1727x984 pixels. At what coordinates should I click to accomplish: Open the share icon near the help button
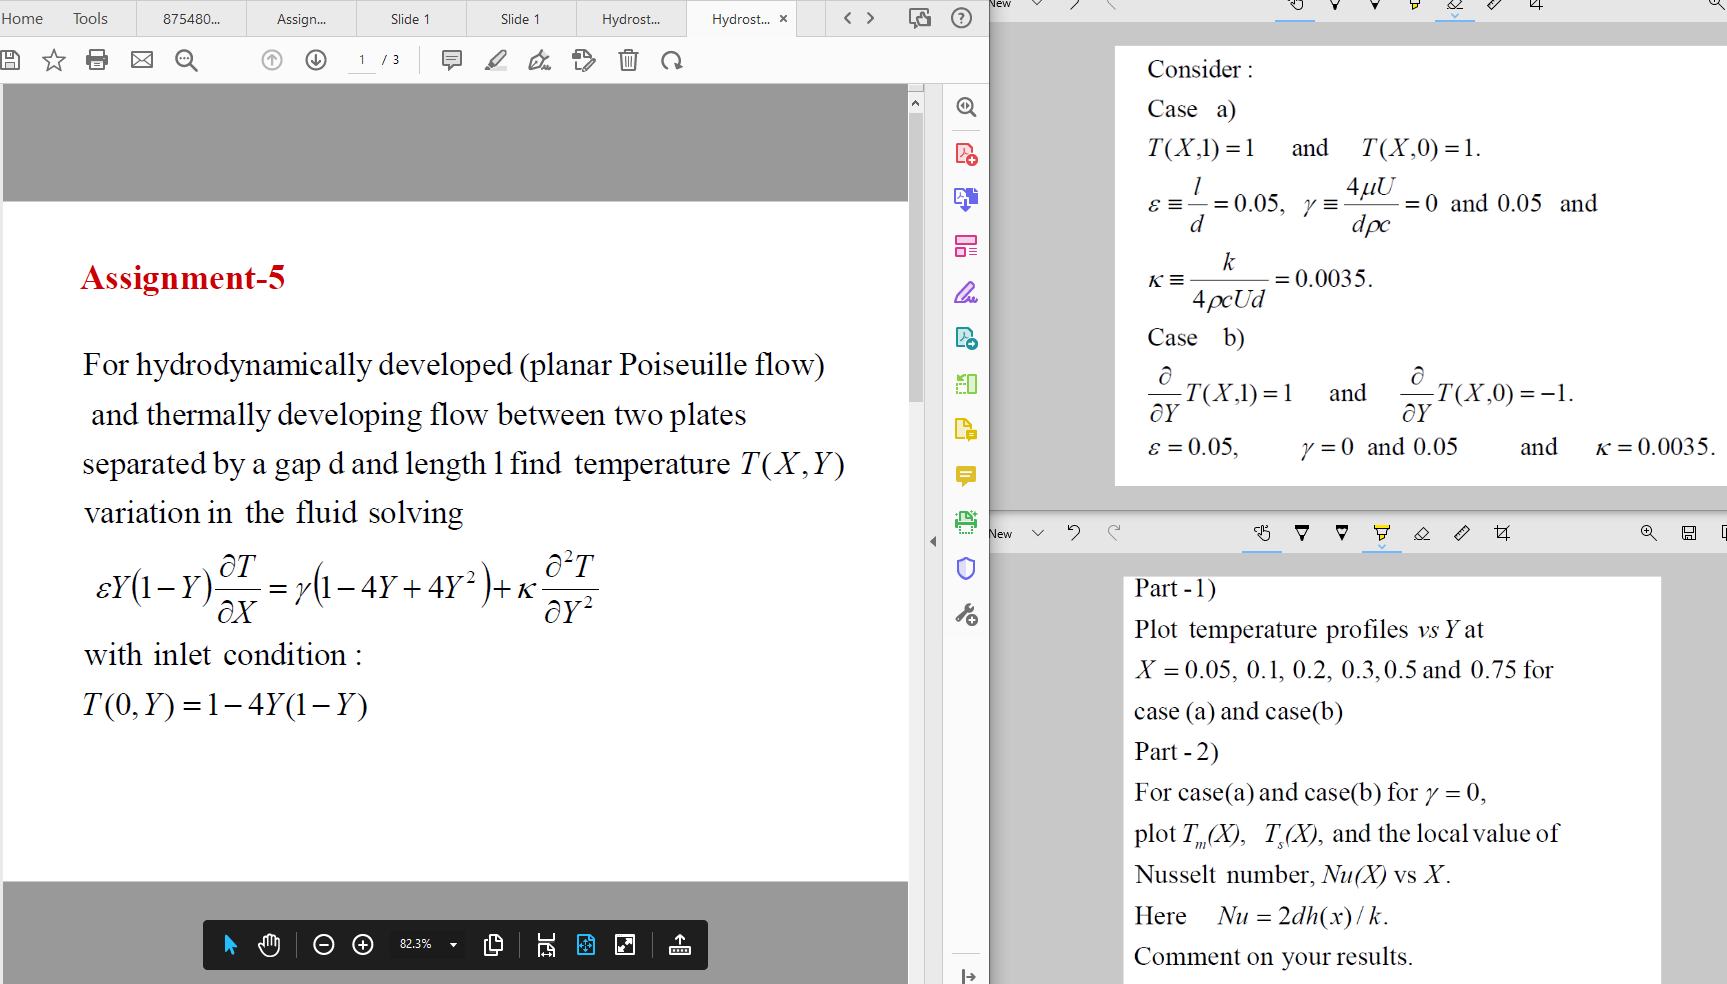coord(920,18)
